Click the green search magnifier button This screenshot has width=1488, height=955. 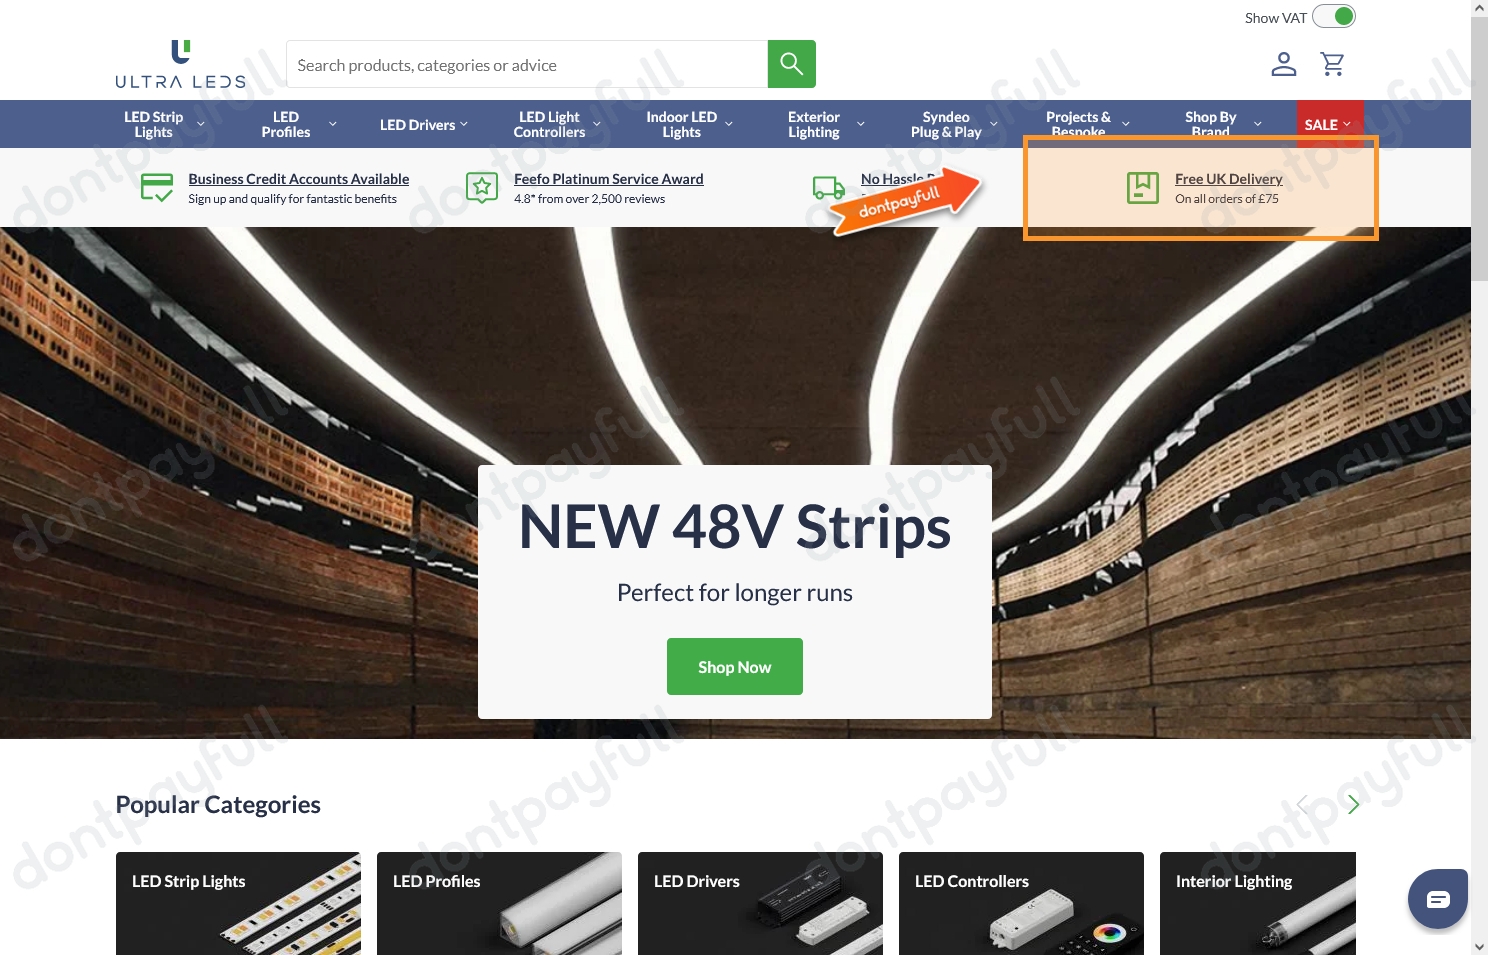click(791, 64)
